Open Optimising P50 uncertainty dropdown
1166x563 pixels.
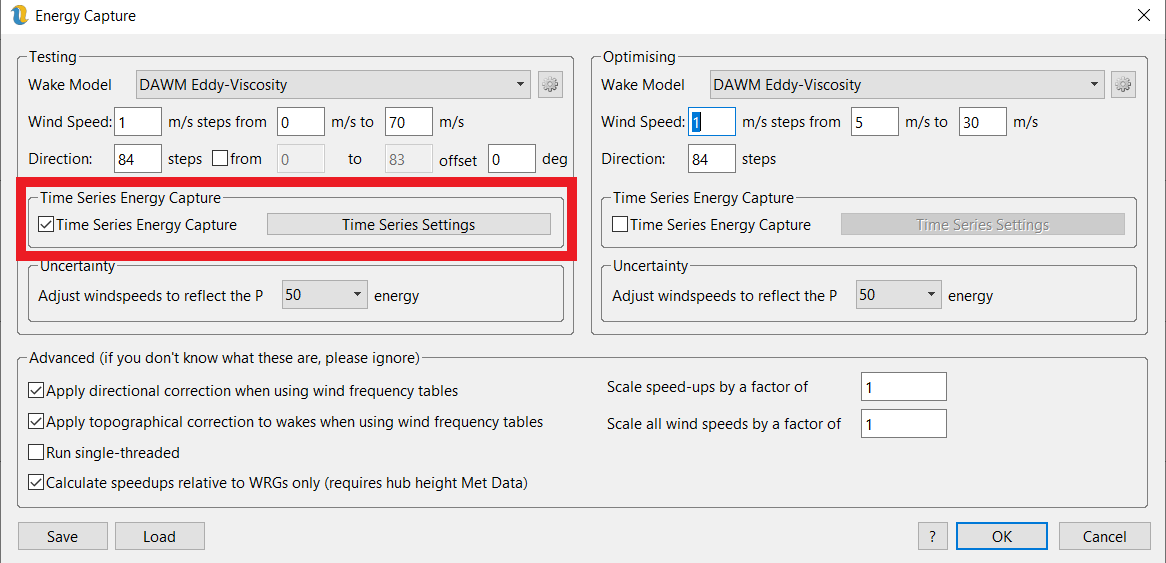tap(898, 295)
